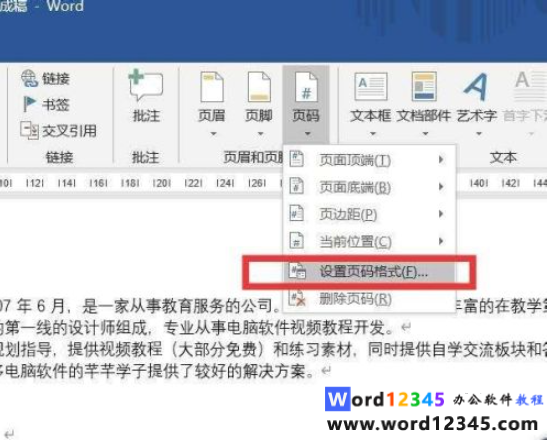Click the 页眉 header page icon

pyautogui.click(x=212, y=87)
